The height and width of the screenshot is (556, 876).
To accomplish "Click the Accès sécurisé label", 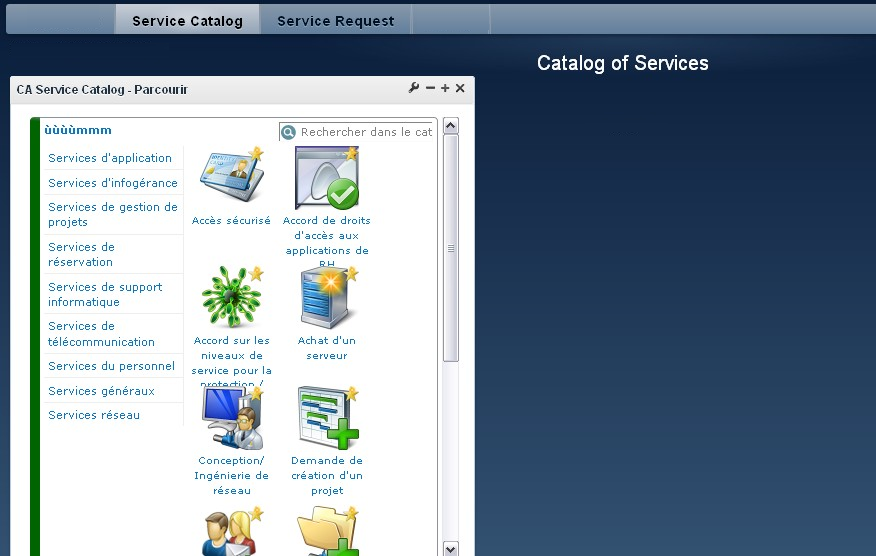I will [x=231, y=221].
